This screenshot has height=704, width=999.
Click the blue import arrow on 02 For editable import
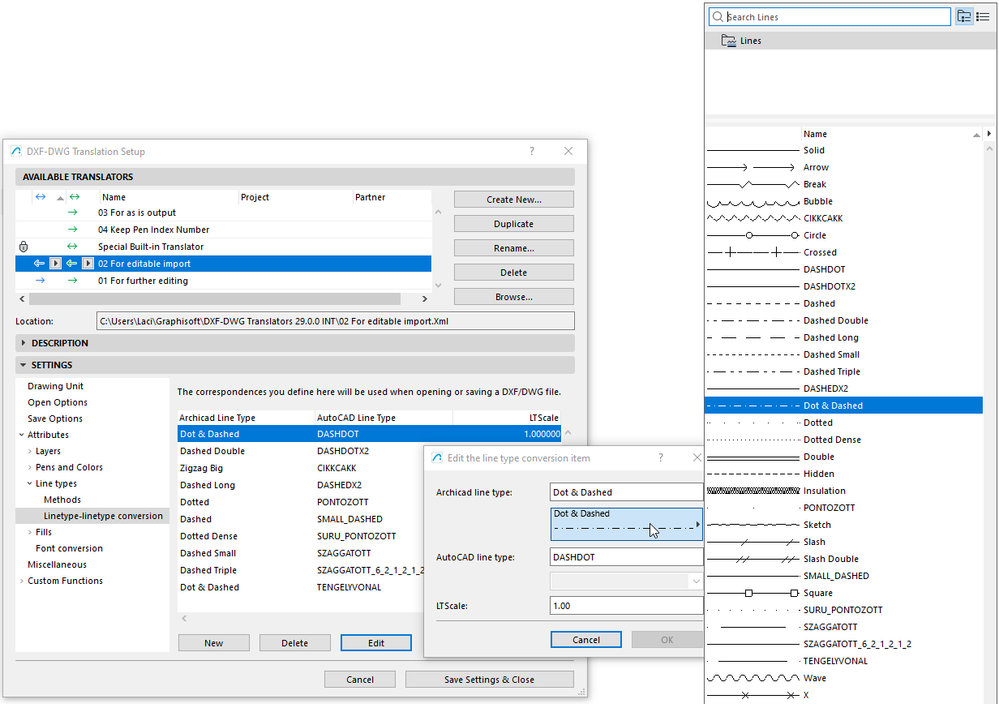click(x=40, y=263)
